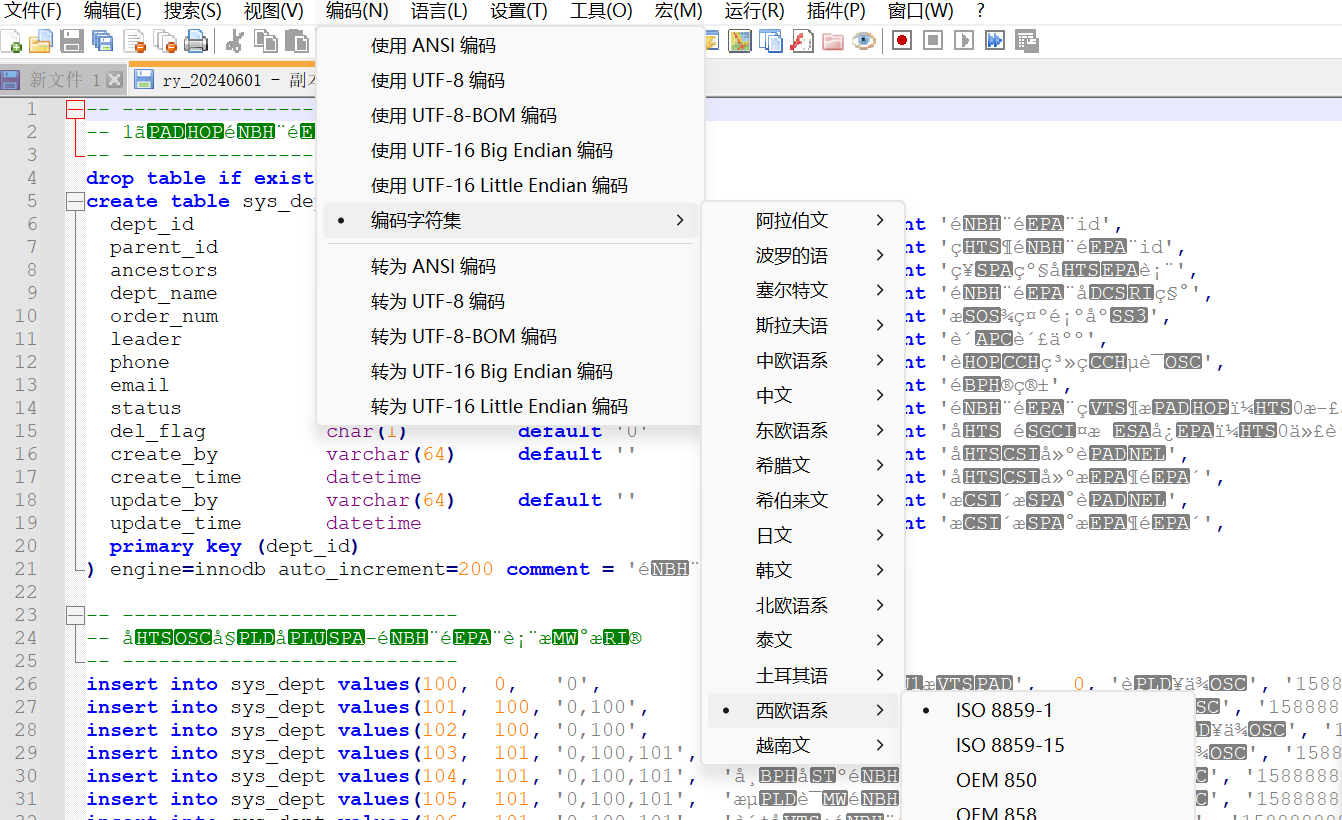Screen dimensions: 1342x820
Task: Select 使用 ANSI 编码 encoding
Action: (x=510, y=46)
